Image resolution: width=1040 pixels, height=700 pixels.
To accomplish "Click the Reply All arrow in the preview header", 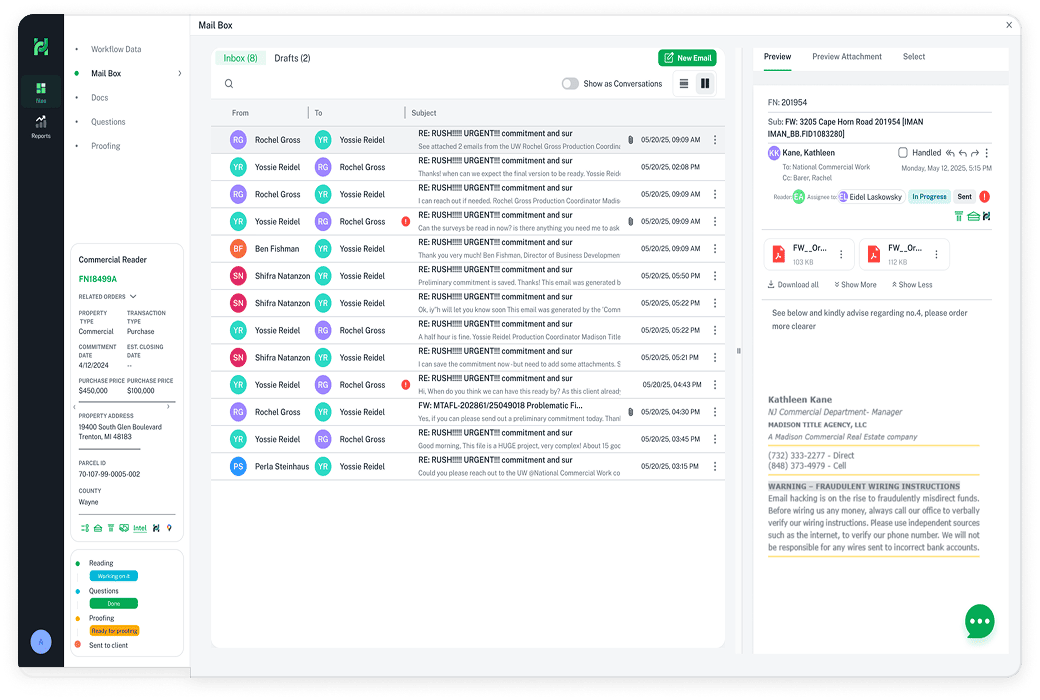I will (x=950, y=153).
